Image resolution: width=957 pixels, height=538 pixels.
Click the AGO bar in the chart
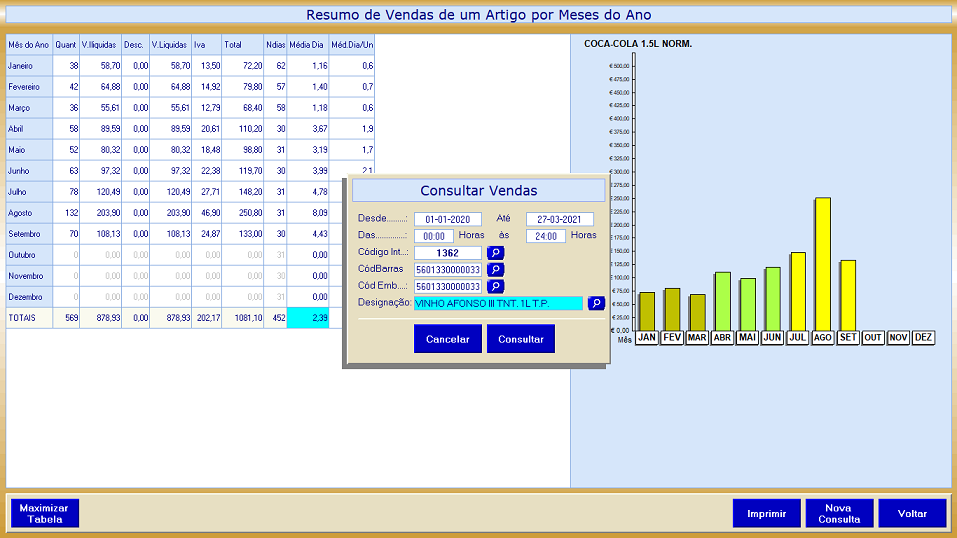tap(822, 265)
